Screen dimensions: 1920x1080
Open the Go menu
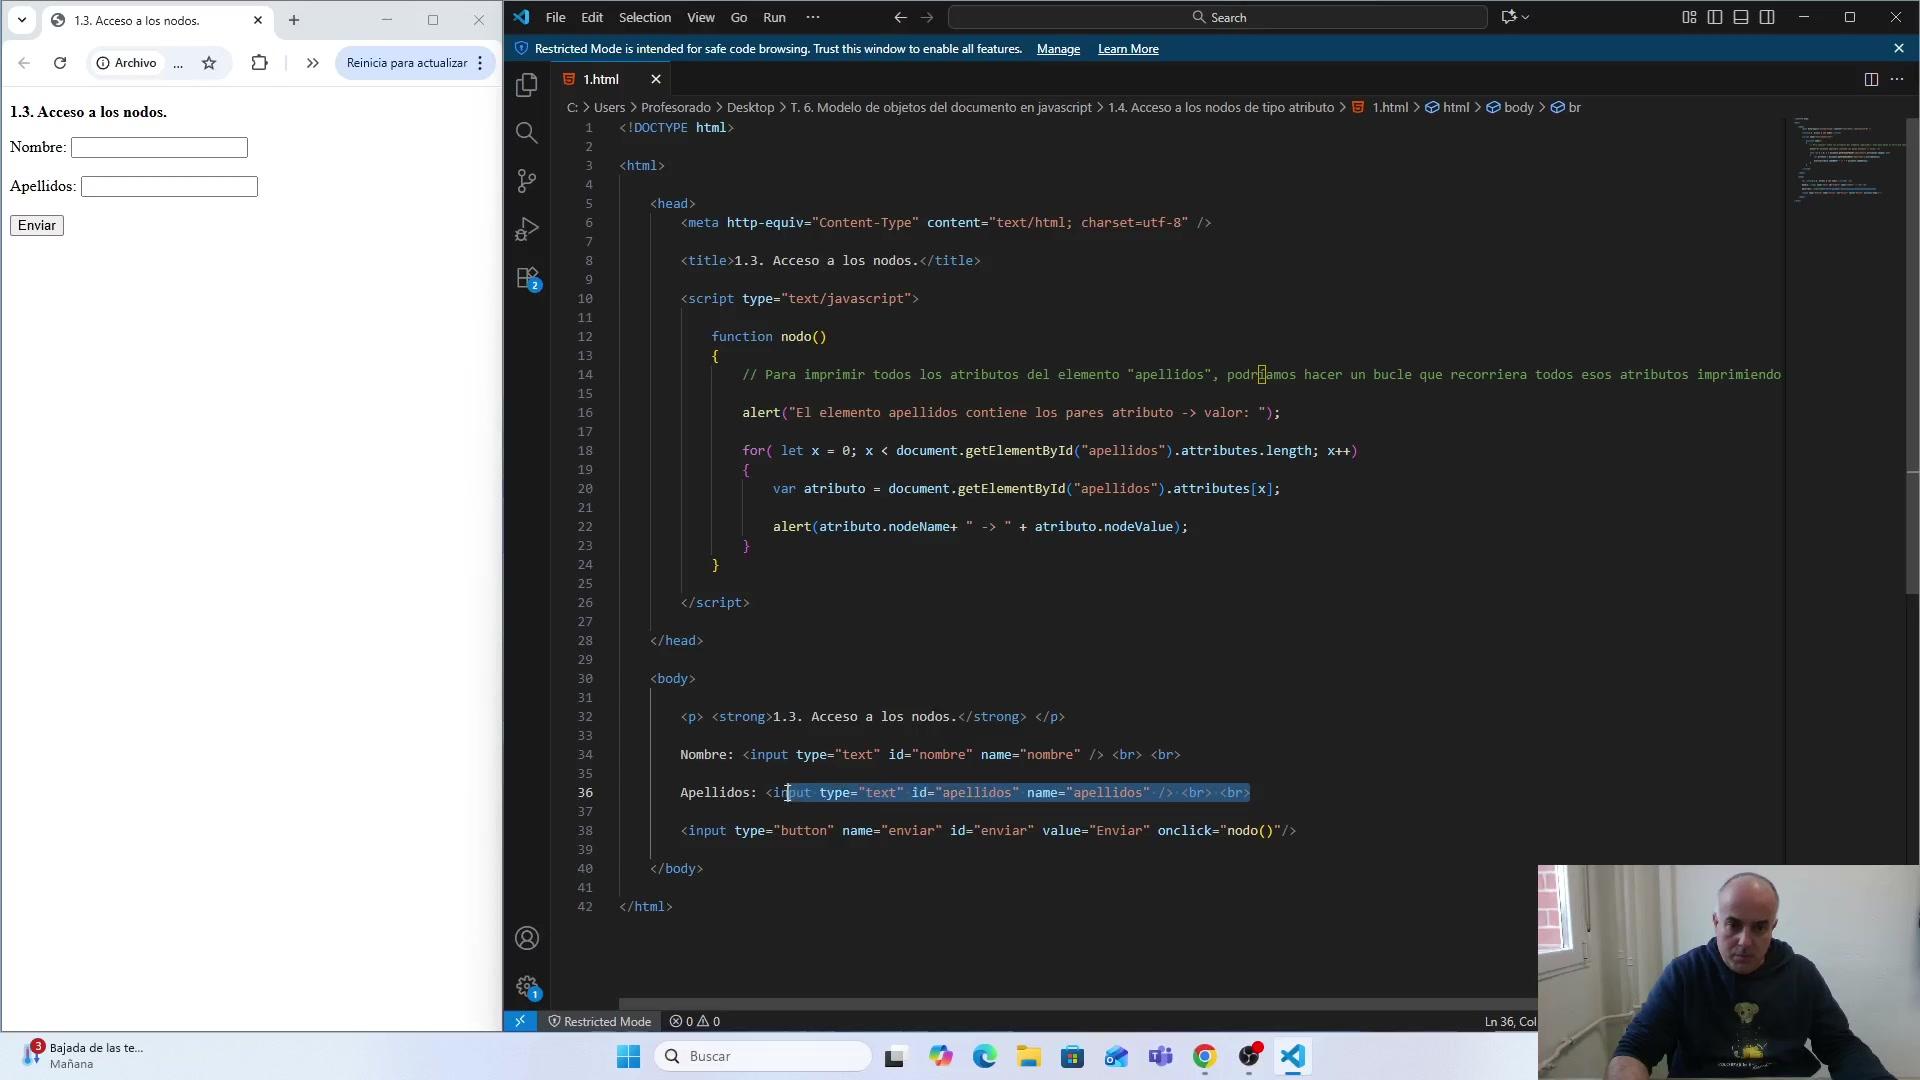click(x=739, y=17)
